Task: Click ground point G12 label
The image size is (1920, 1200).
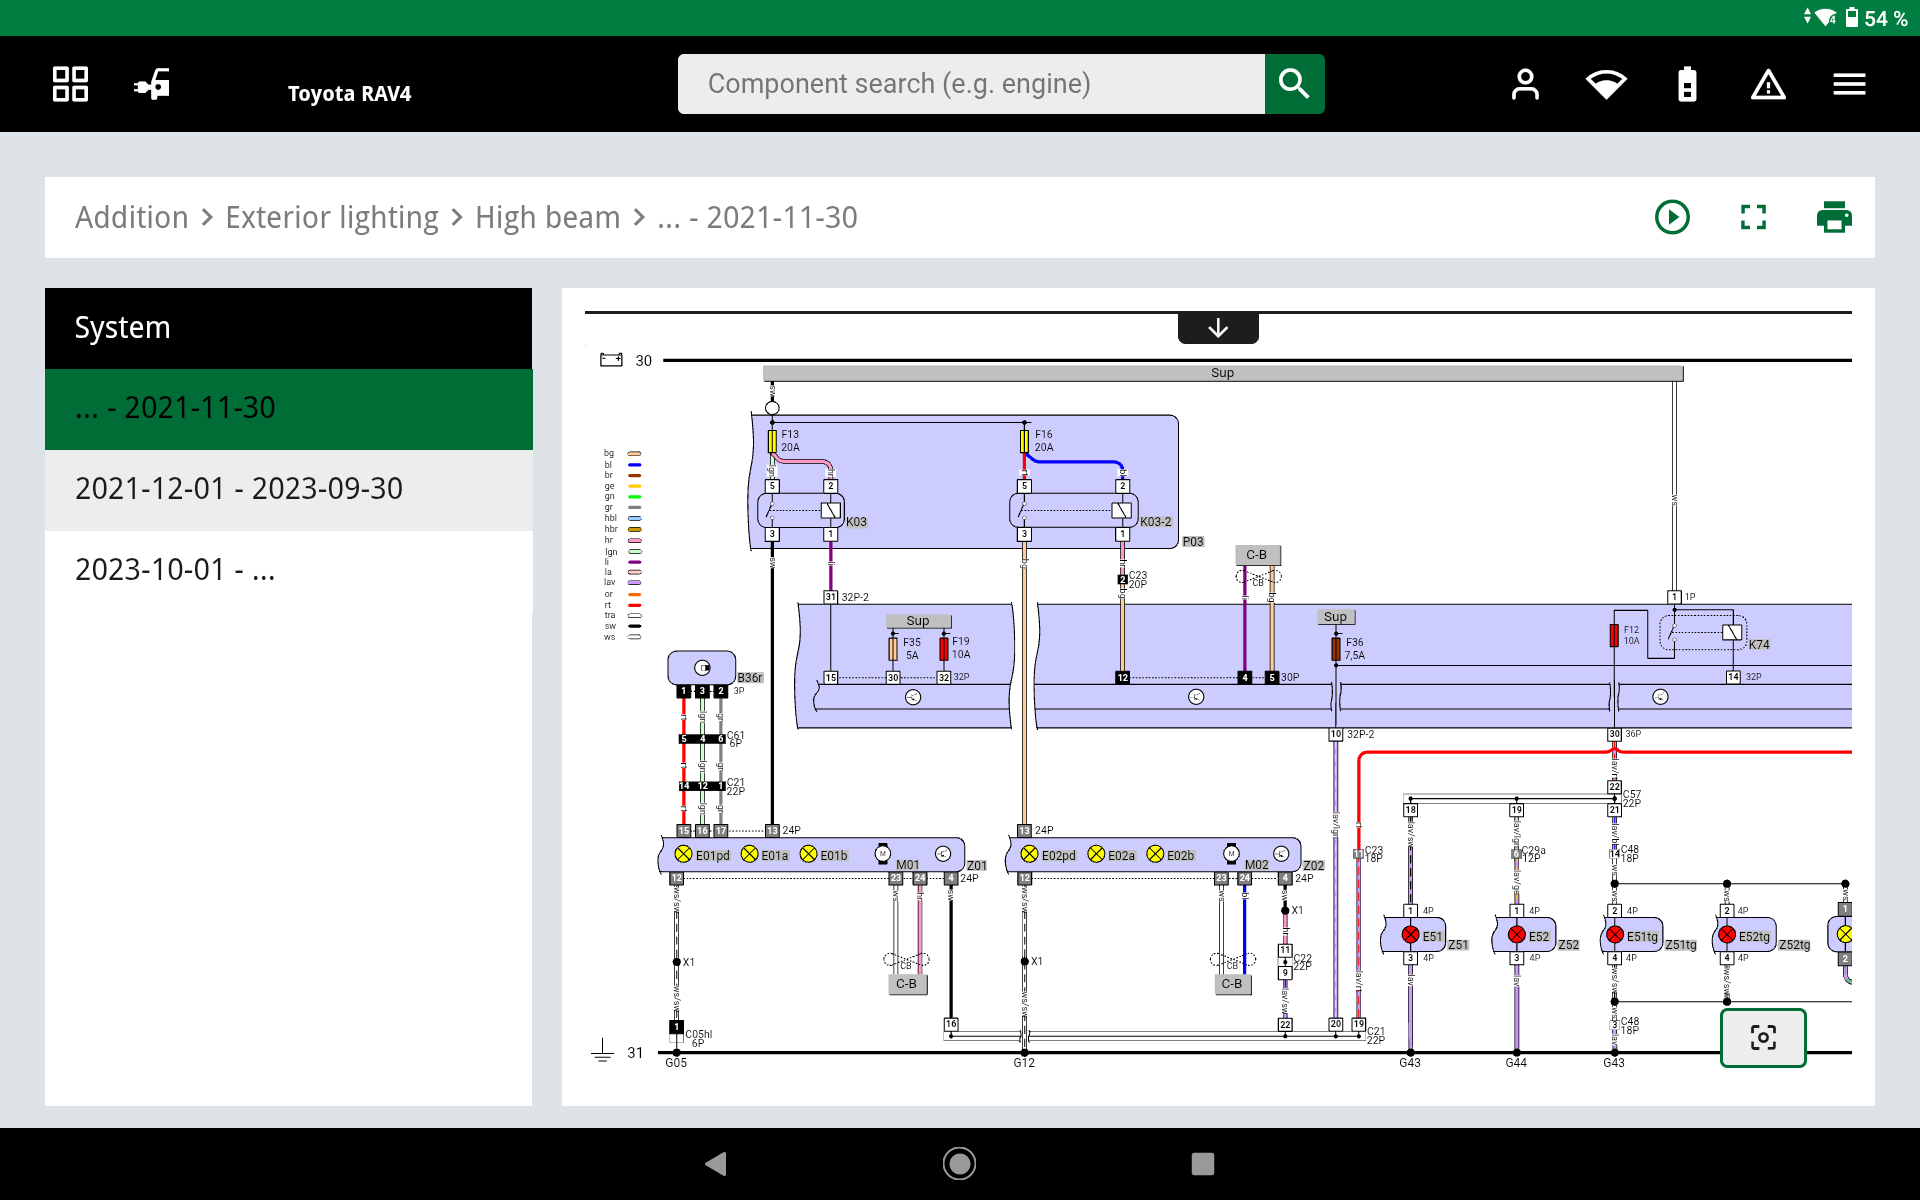Action: click(x=1024, y=1063)
